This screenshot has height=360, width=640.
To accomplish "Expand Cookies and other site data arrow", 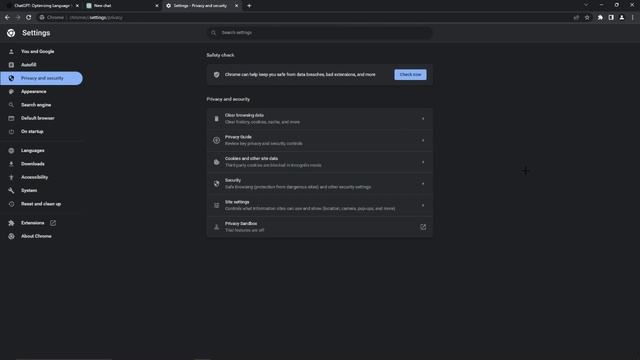I will (423, 162).
